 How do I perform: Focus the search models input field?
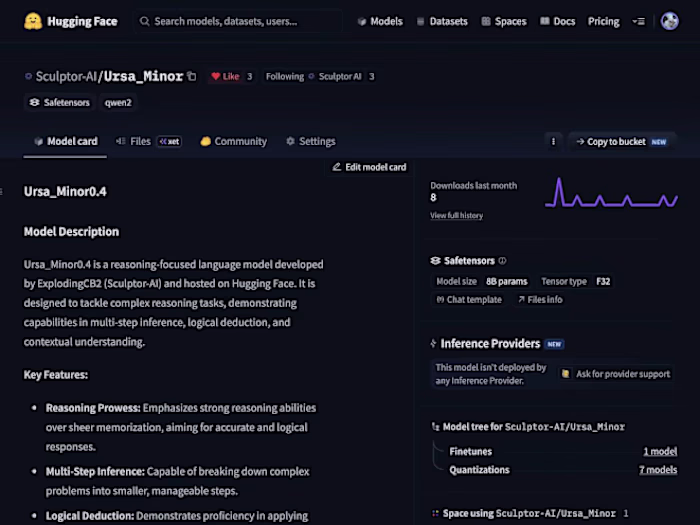click(x=238, y=21)
